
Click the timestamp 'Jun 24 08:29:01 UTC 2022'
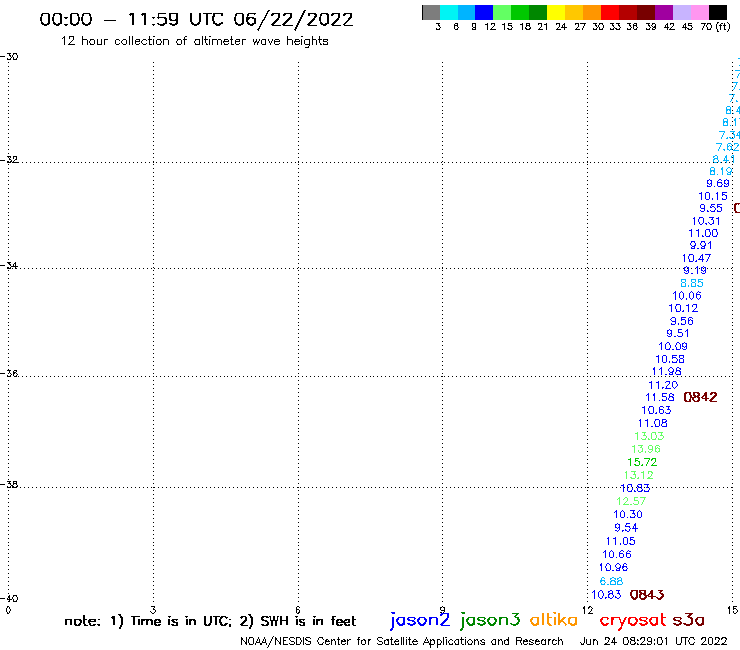click(653, 641)
